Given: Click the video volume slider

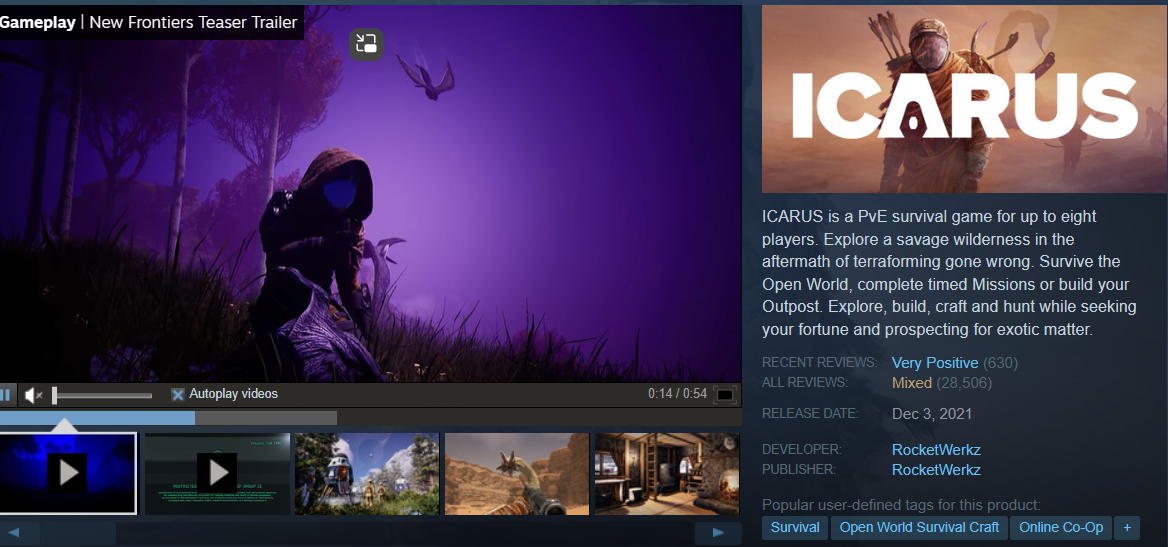Looking at the screenshot, I should tap(102, 395).
